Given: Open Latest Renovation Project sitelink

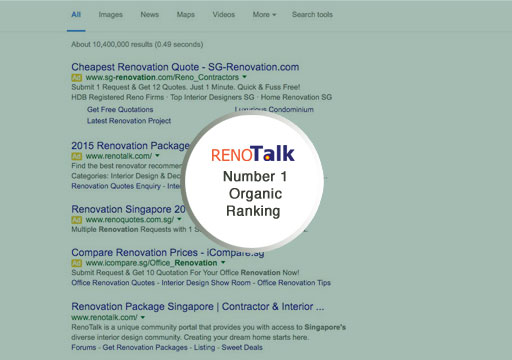Looking at the screenshot, I should click(129, 121).
